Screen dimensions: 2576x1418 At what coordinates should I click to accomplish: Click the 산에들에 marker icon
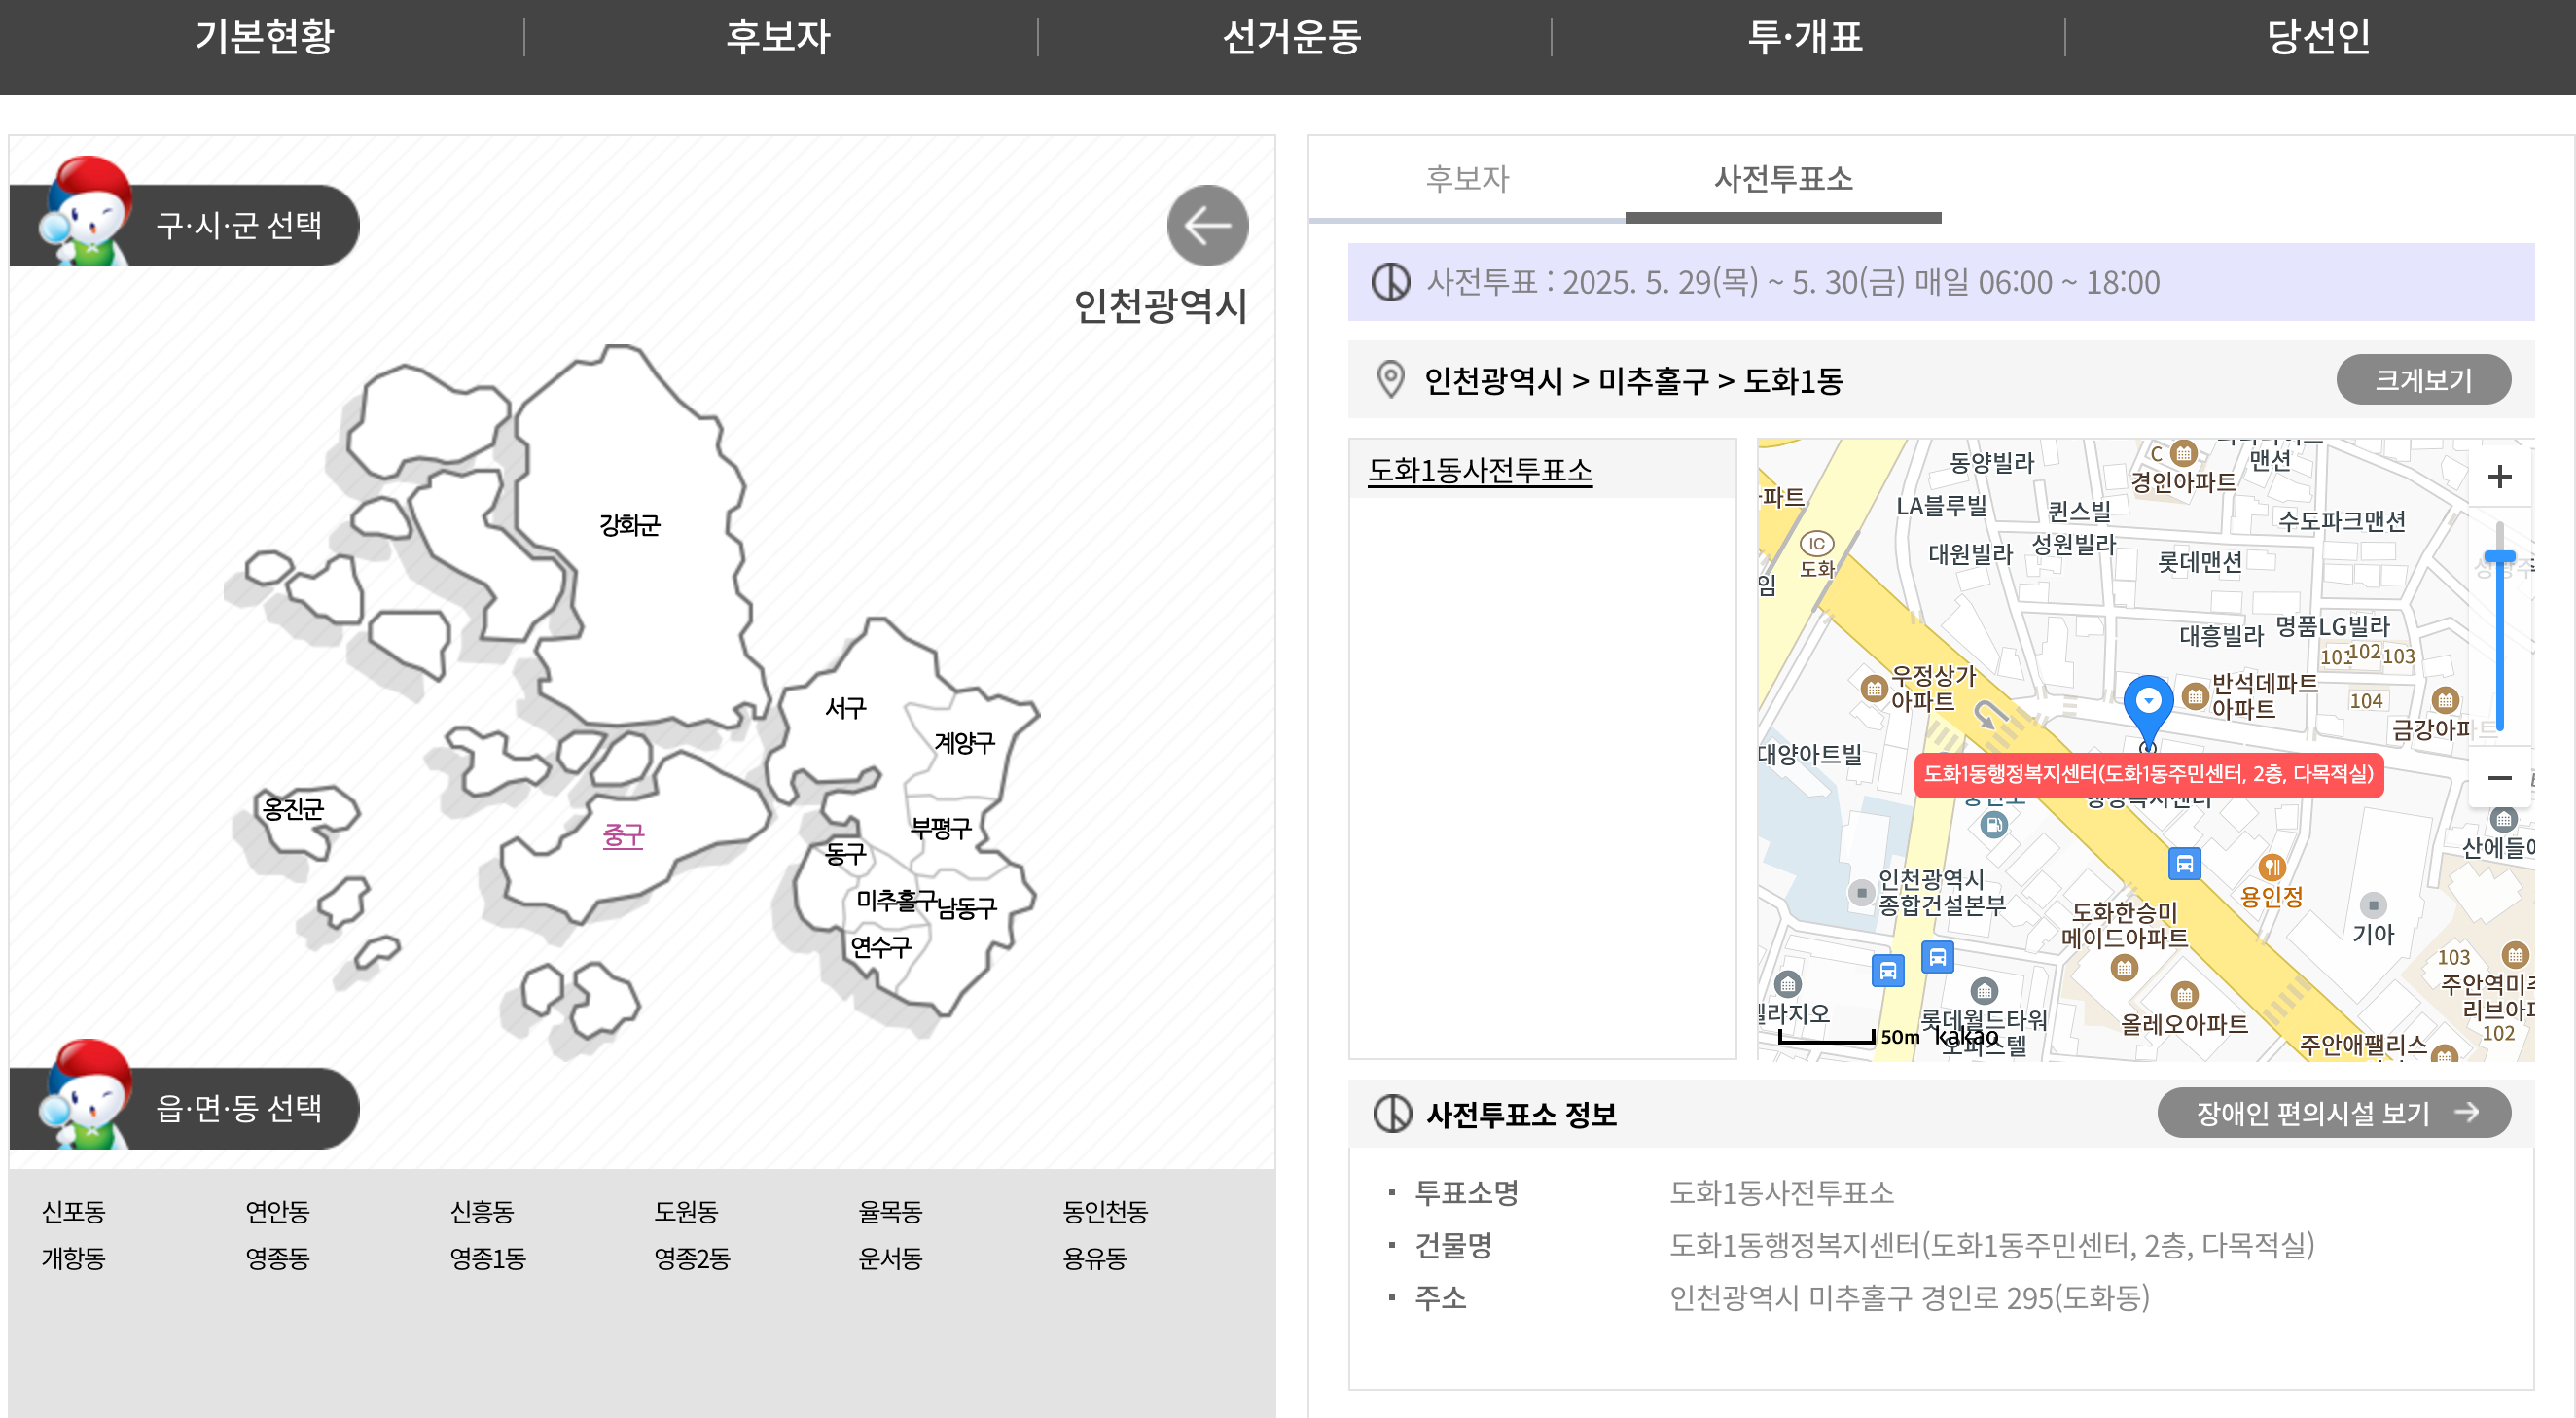point(2502,819)
